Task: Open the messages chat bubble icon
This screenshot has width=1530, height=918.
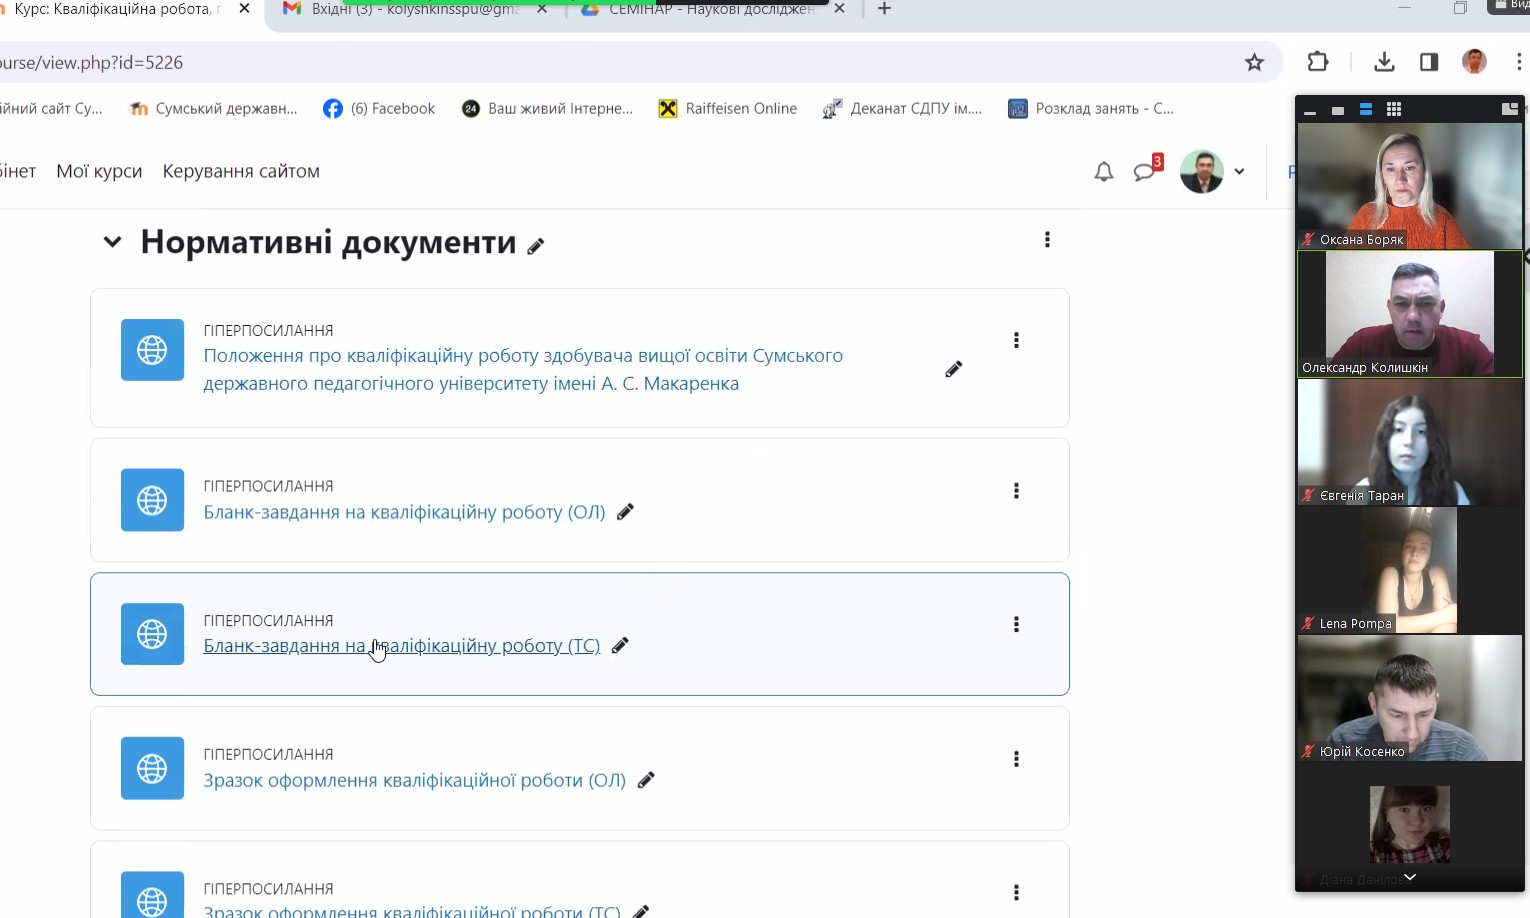Action: point(1145,172)
